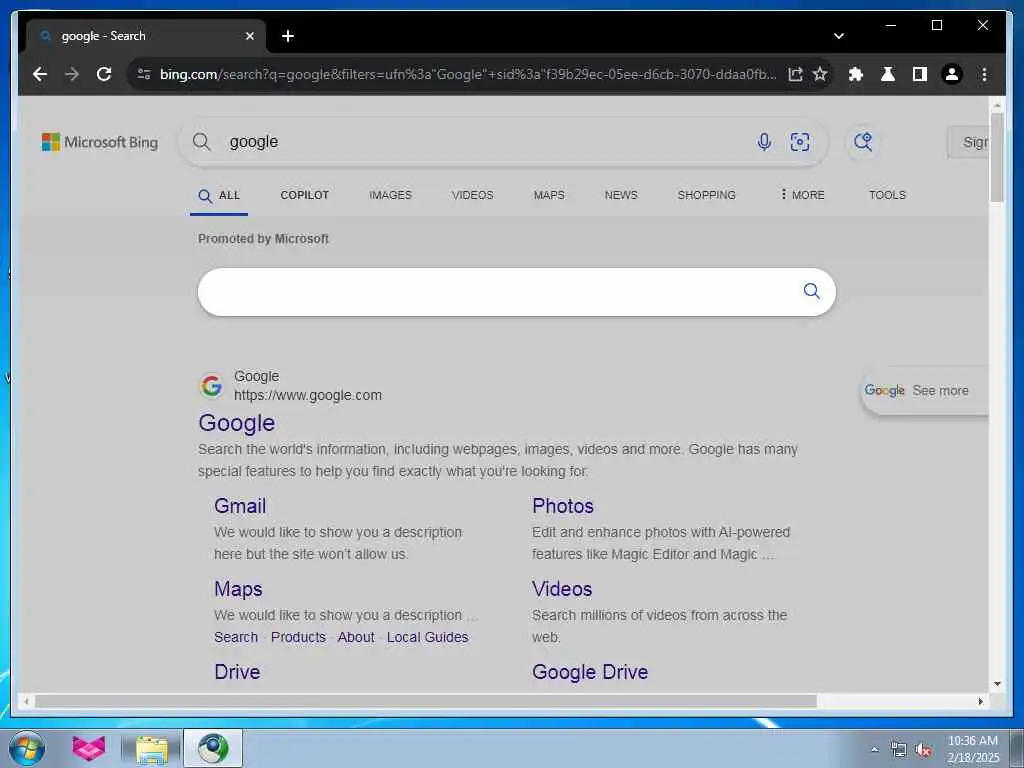Open Chrome Labs flask icon
1024x768 pixels.
point(888,74)
